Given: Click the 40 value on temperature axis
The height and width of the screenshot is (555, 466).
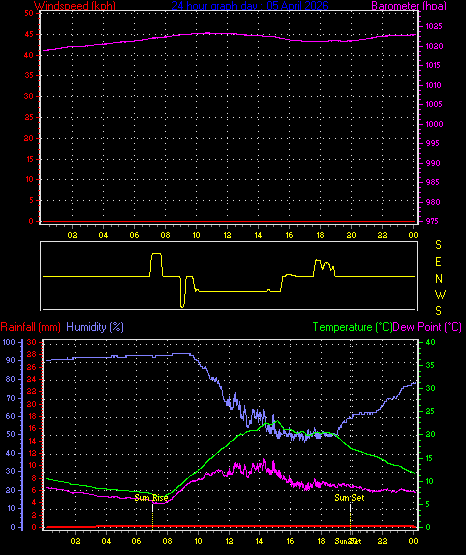Looking at the screenshot, I should coord(430,342).
